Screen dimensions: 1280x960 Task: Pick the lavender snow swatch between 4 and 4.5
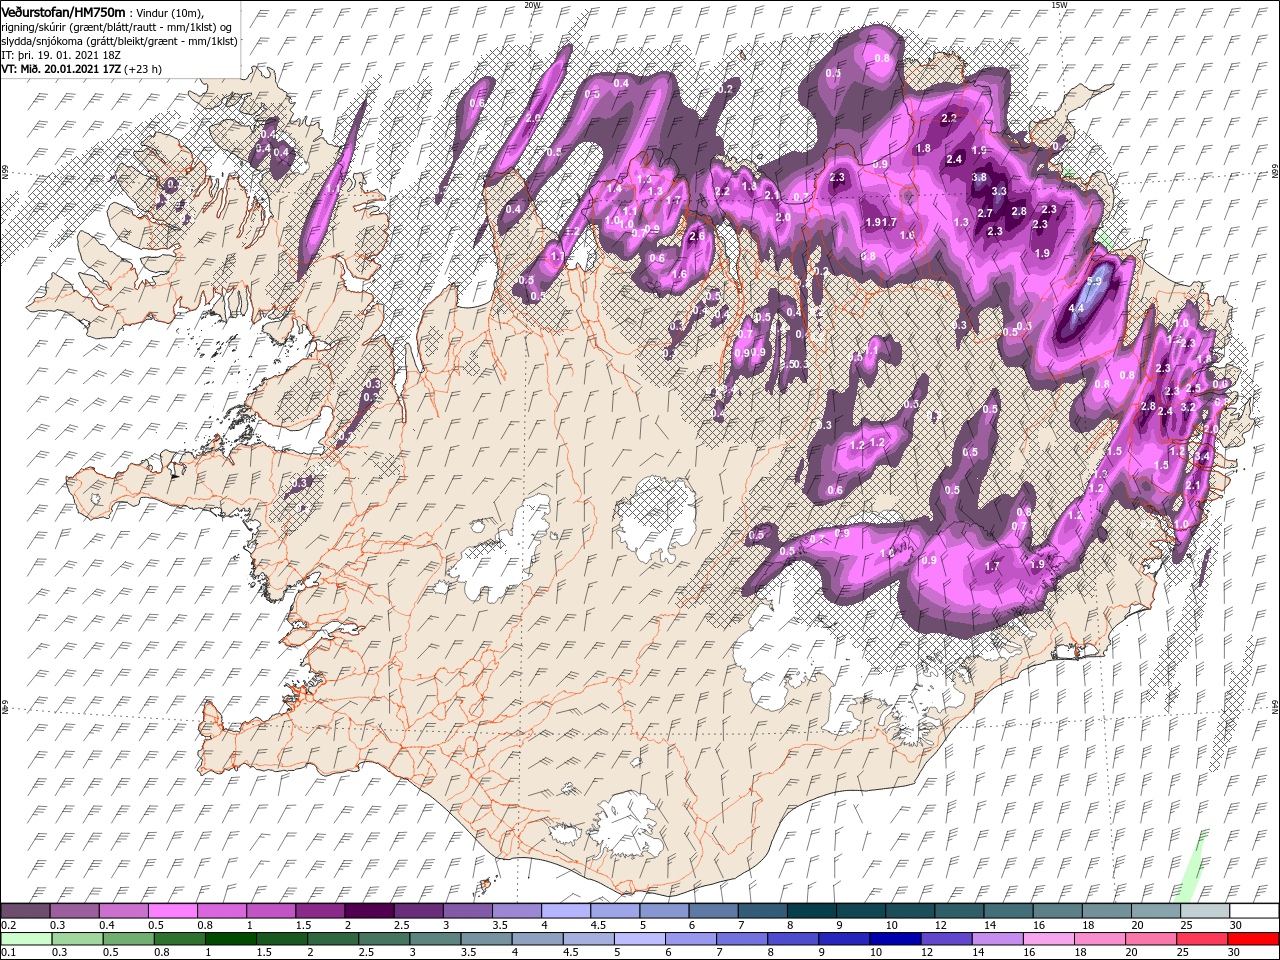(x=567, y=910)
